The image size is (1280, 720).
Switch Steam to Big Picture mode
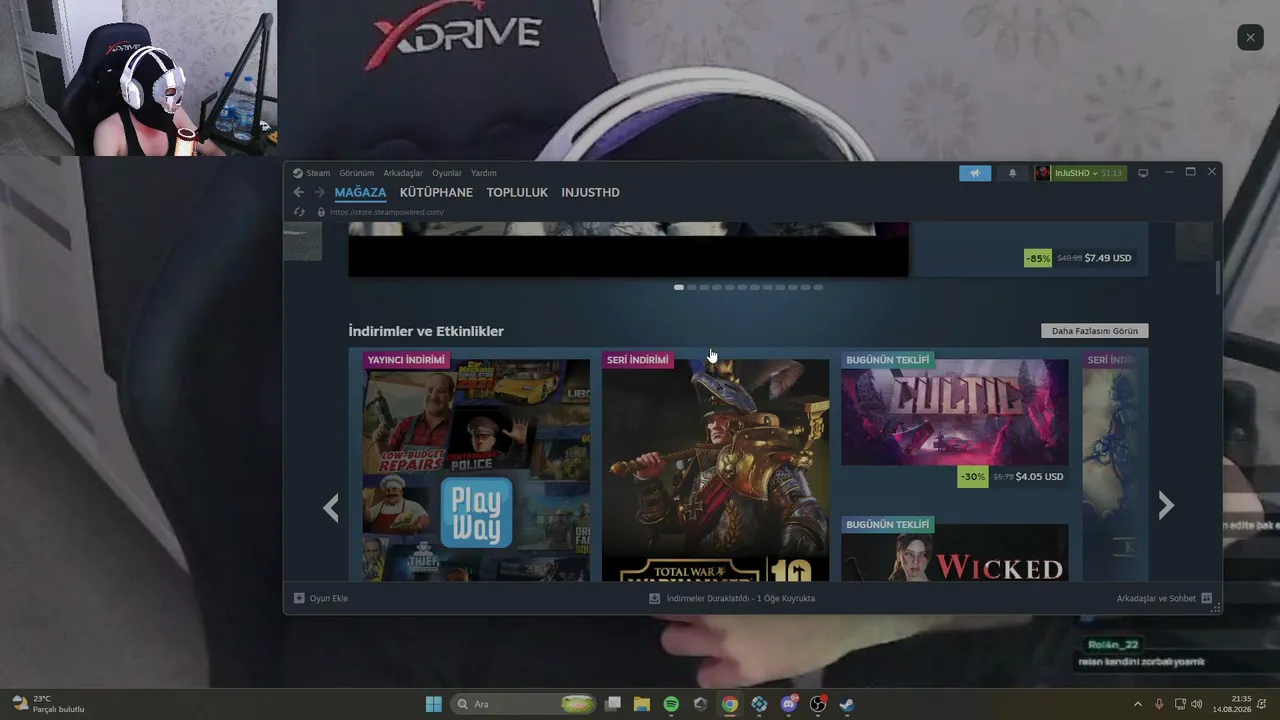1143,173
